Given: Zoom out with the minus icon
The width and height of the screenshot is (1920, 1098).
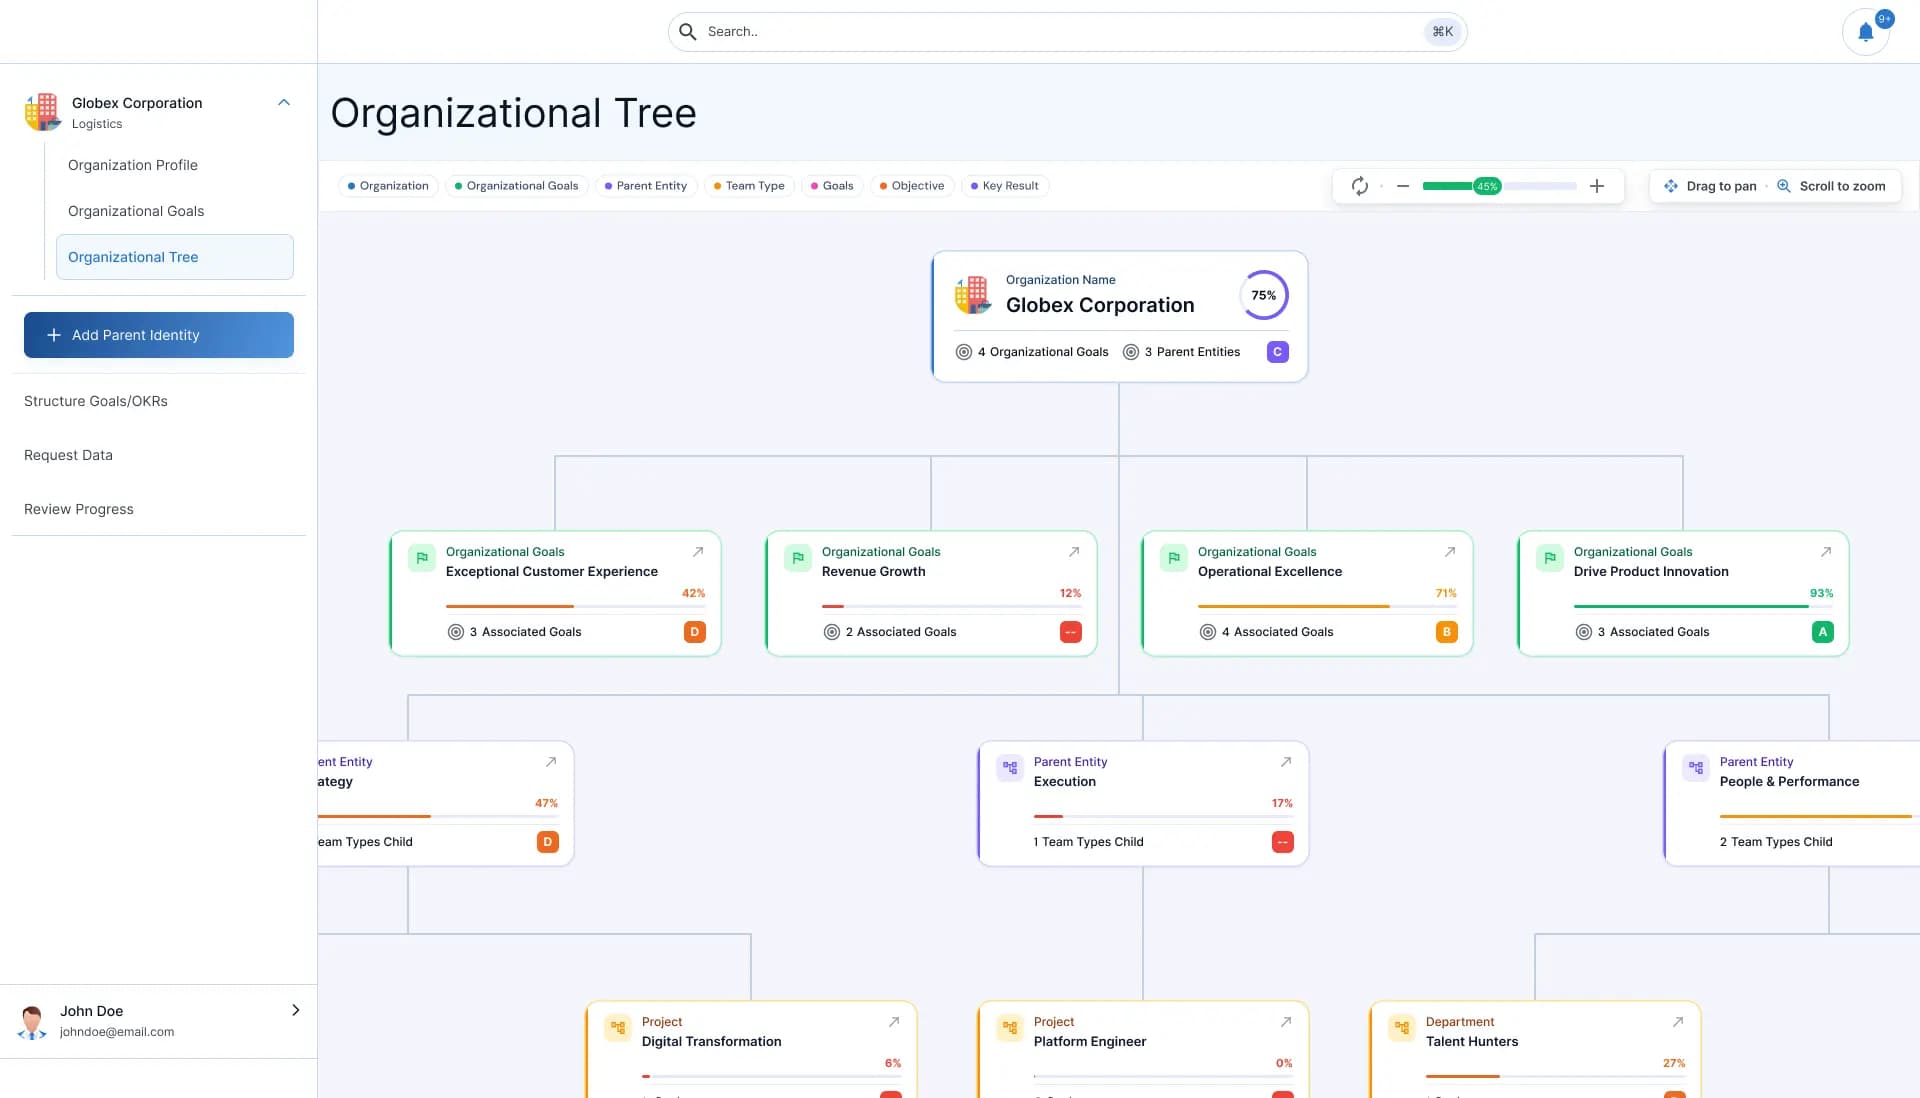Looking at the screenshot, I should point(1403,186).
